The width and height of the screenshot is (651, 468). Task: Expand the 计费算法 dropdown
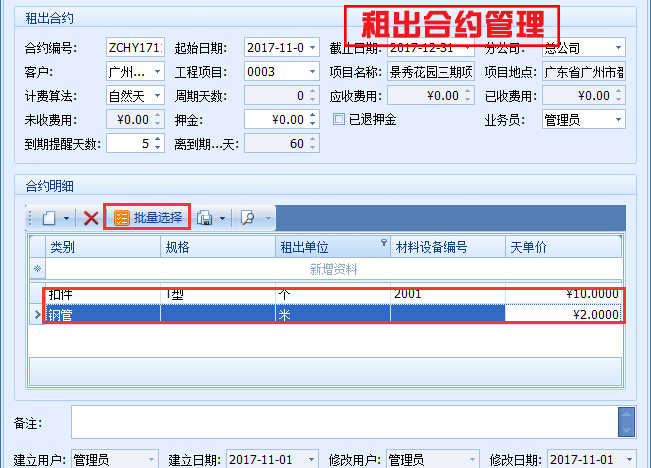coord(156,96)
